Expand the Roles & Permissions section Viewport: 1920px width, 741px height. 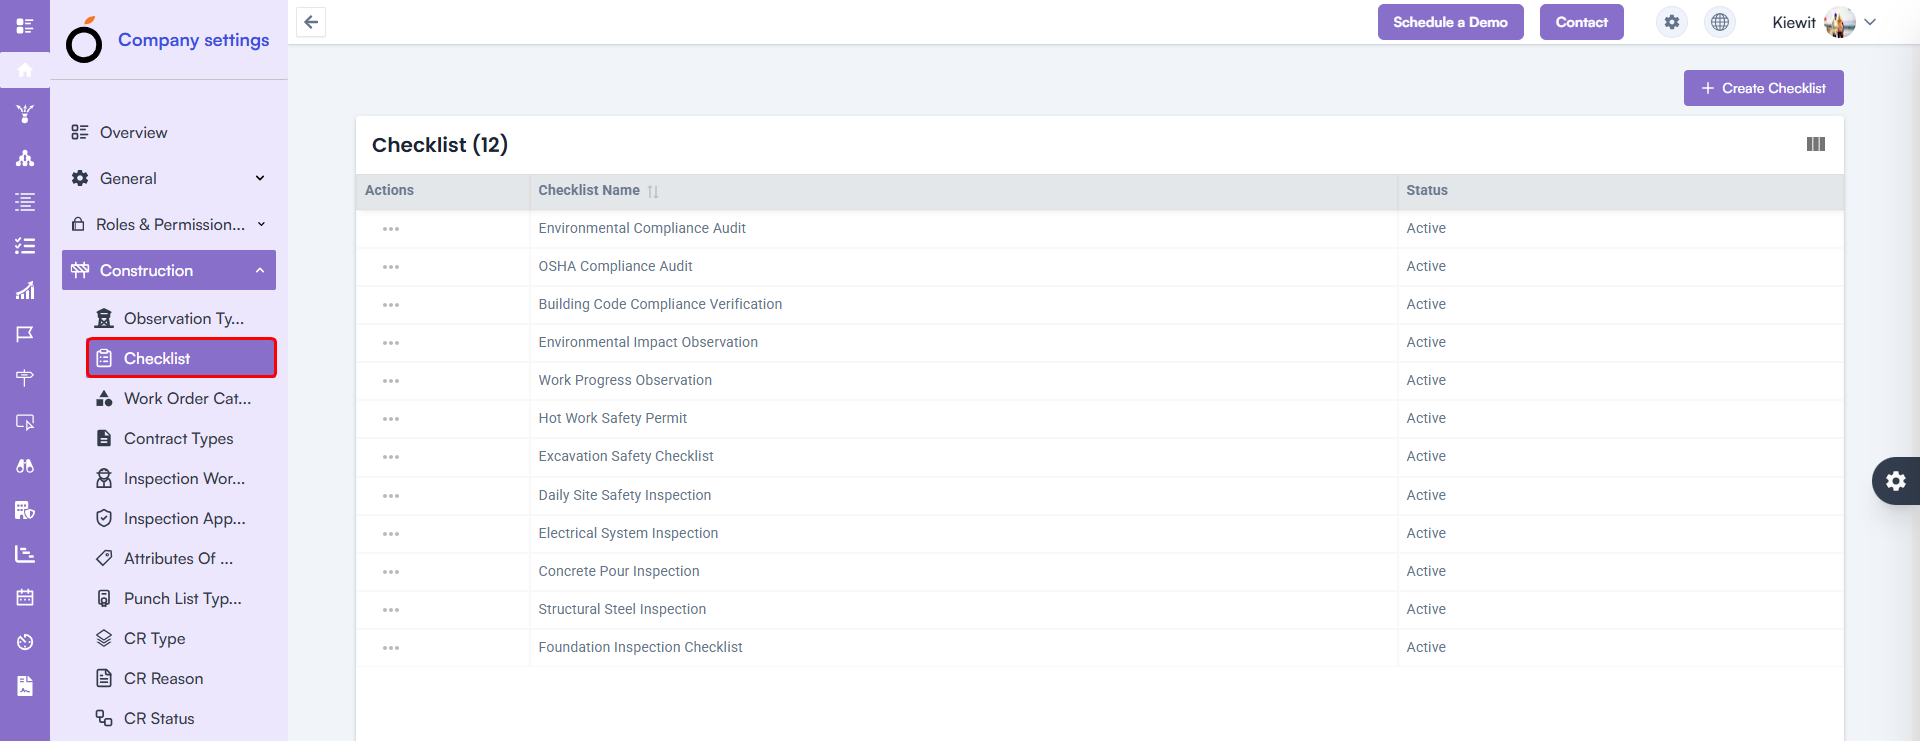pyautogui.click(x=169, y=224)
